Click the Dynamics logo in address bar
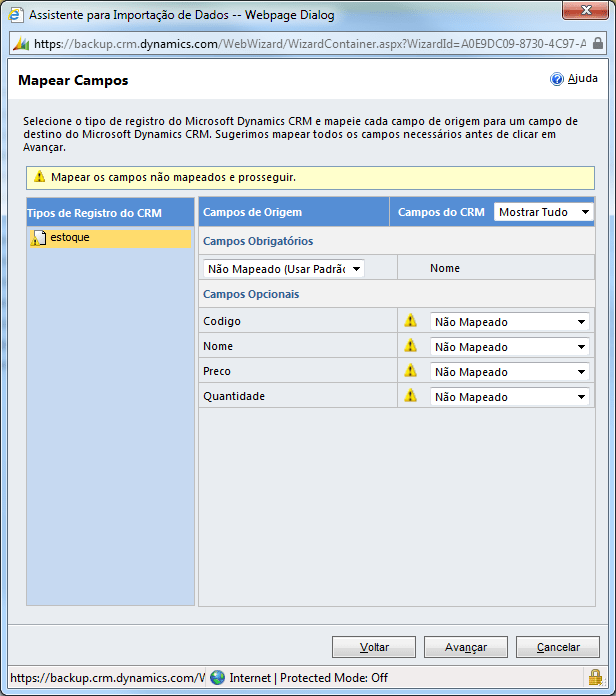 click(x=21, y=44)
